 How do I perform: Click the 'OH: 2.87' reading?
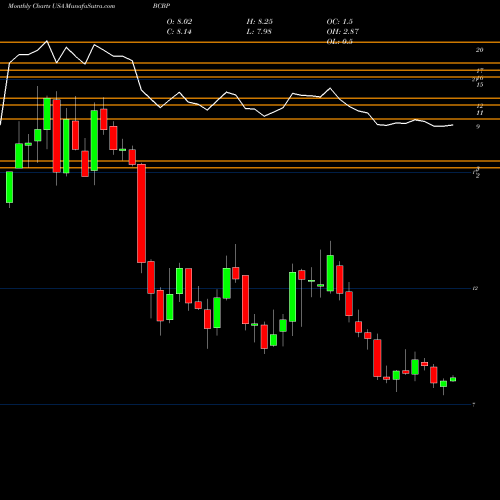[343, 32]
